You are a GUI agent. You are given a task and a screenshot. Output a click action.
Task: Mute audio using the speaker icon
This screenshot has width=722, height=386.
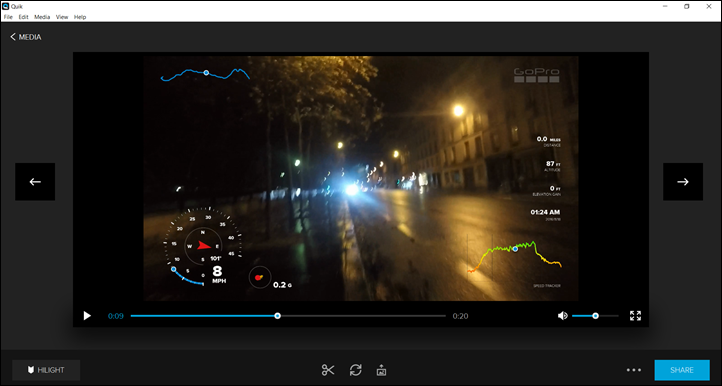point(562,316)
